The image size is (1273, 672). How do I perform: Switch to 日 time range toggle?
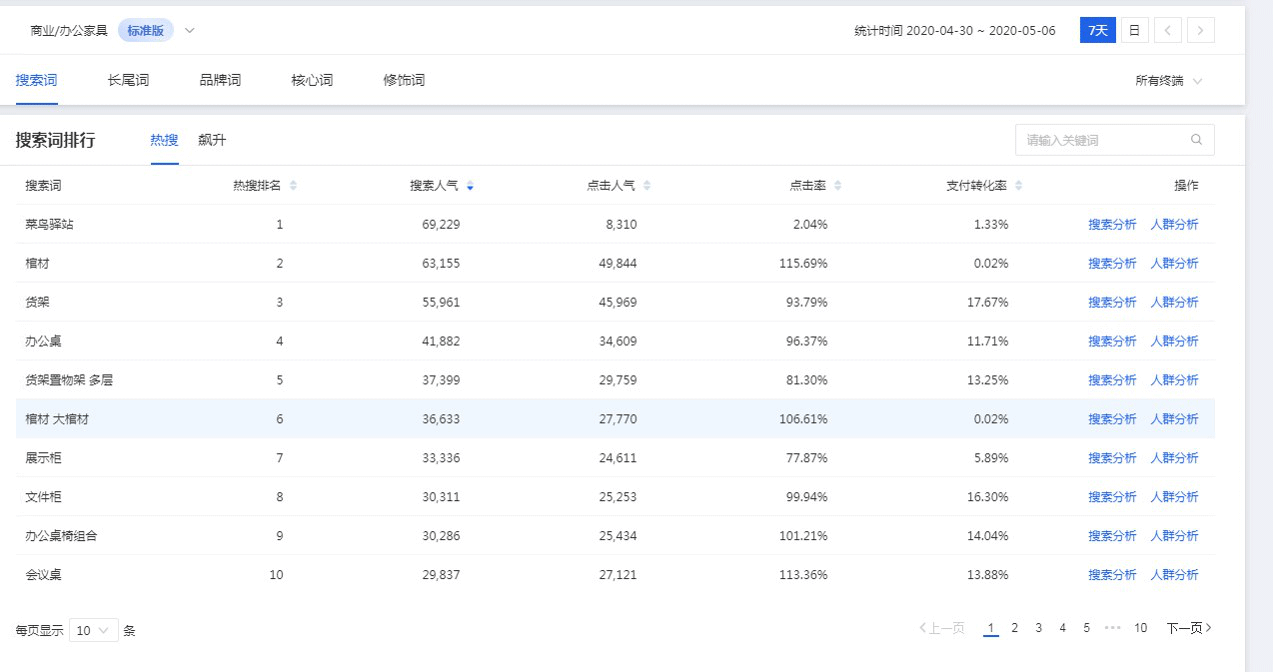tap(1134, 30)
